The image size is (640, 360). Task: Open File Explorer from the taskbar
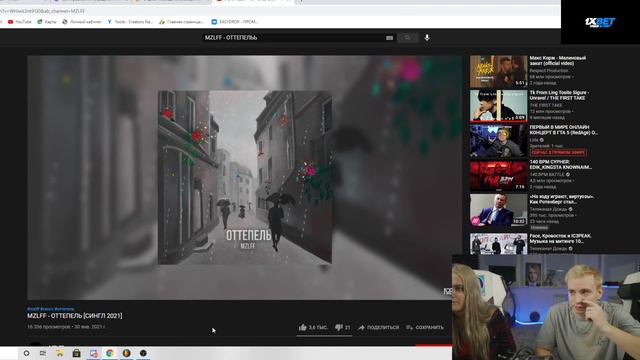[60, 353]
